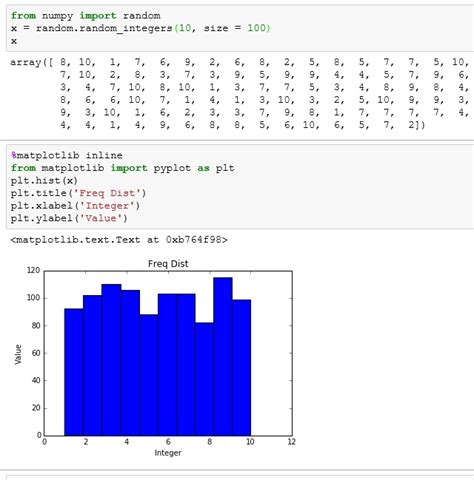This screenshot has width=474, height=480.
Task: Click the 'array([' output prefix
Action: tap(32, 62)
